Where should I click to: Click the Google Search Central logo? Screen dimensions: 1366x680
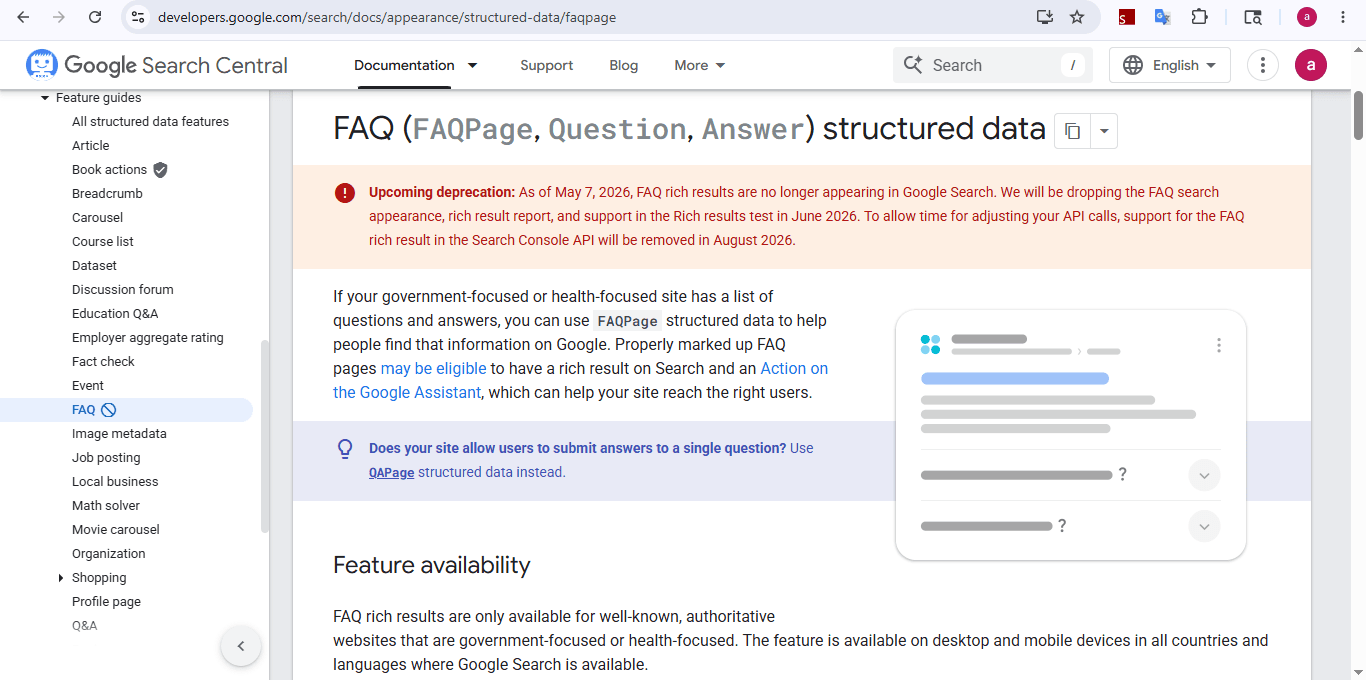157,65
